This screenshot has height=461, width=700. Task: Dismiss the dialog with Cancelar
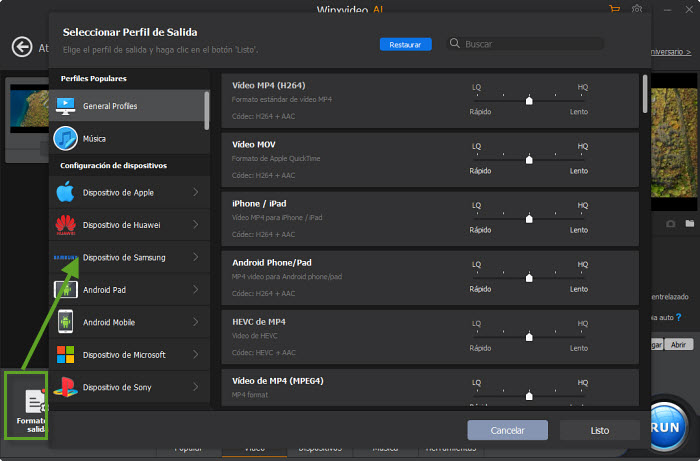pyautogui.click(x=507, y=430)
